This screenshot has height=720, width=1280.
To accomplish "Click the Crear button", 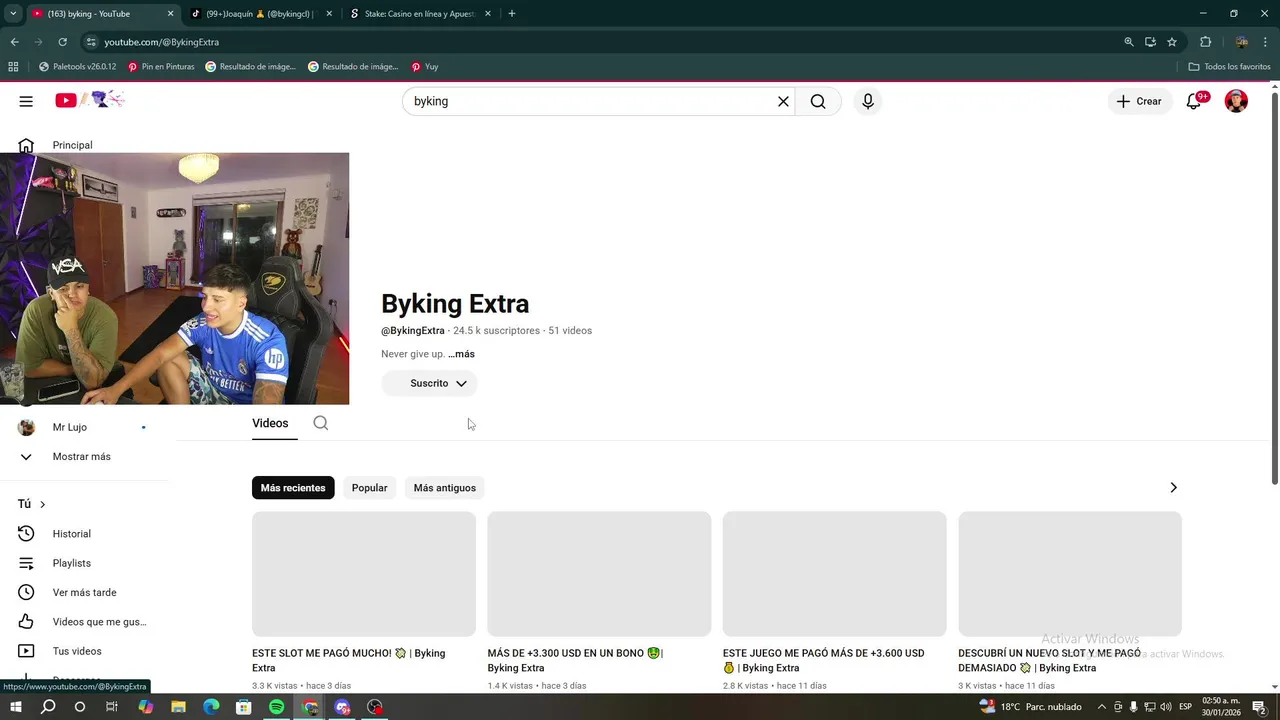I will (x=1139, y=101).
